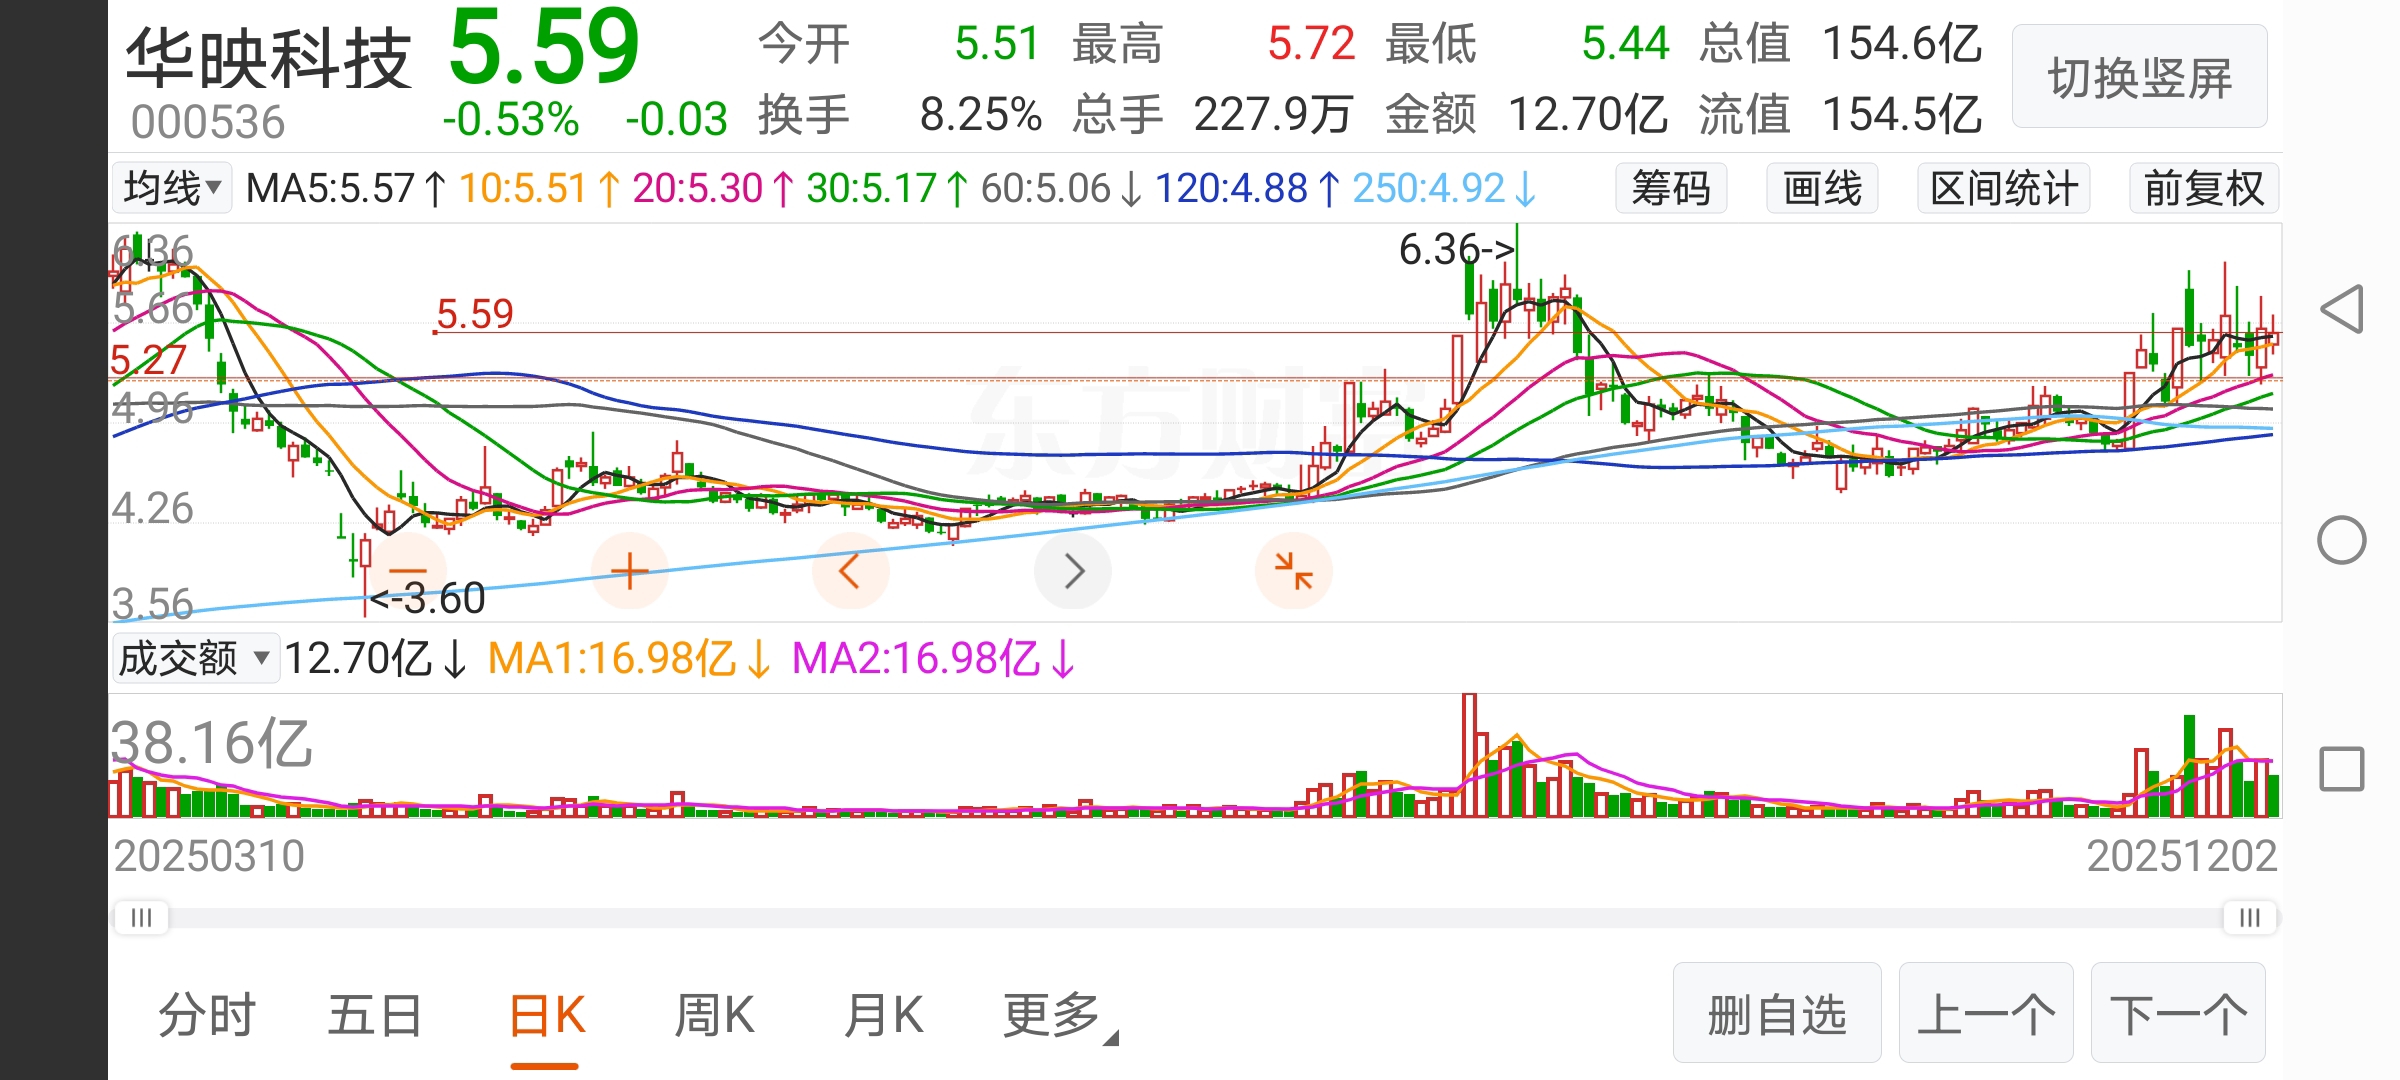This screenshot has height=1080, width=2400.
Task: Click the 删自选 button
Action: 1776,1014
